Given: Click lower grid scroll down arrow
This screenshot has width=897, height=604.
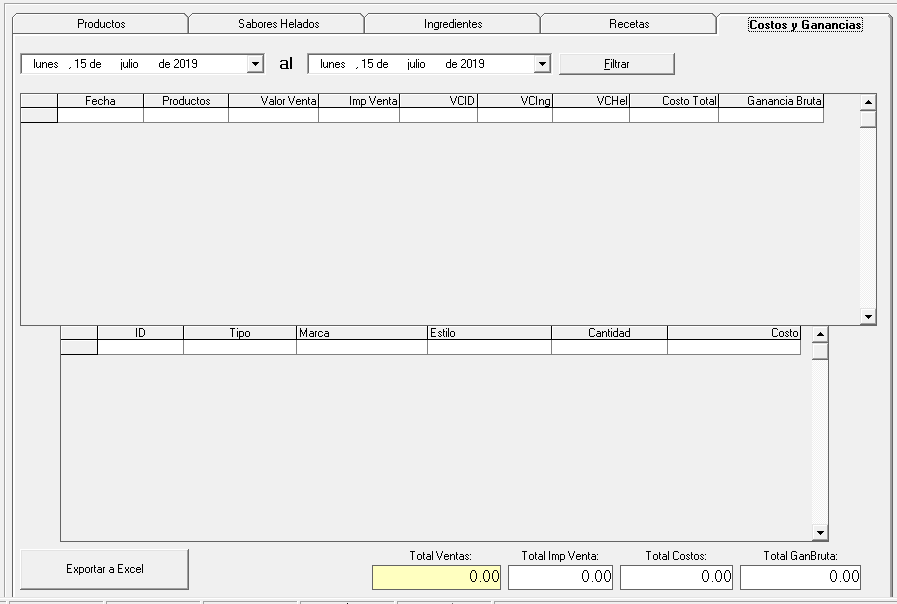Looking at the screenshot, I should coord(820,533).
